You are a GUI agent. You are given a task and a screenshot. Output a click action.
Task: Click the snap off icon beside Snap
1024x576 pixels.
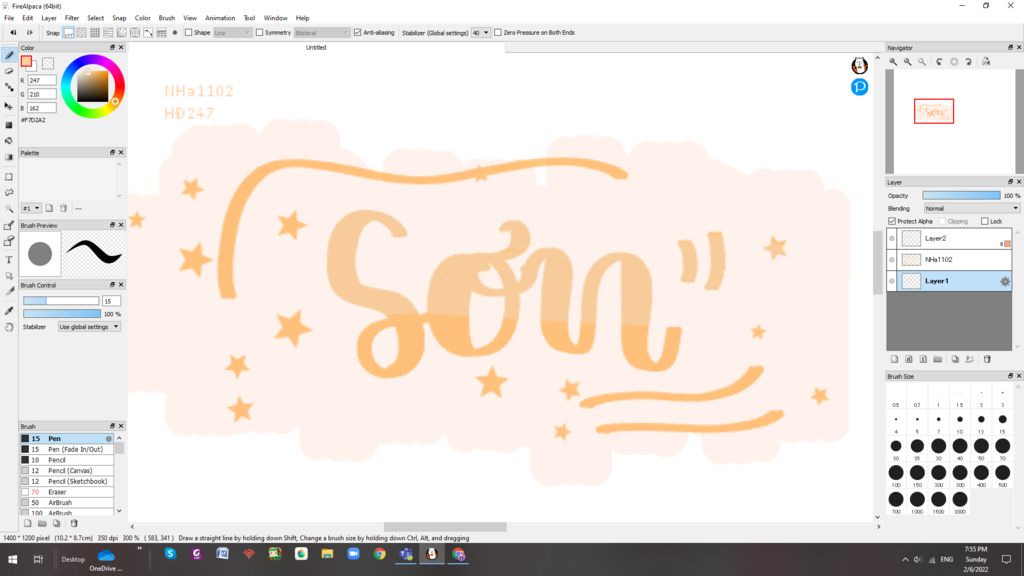tap(69, 33)
